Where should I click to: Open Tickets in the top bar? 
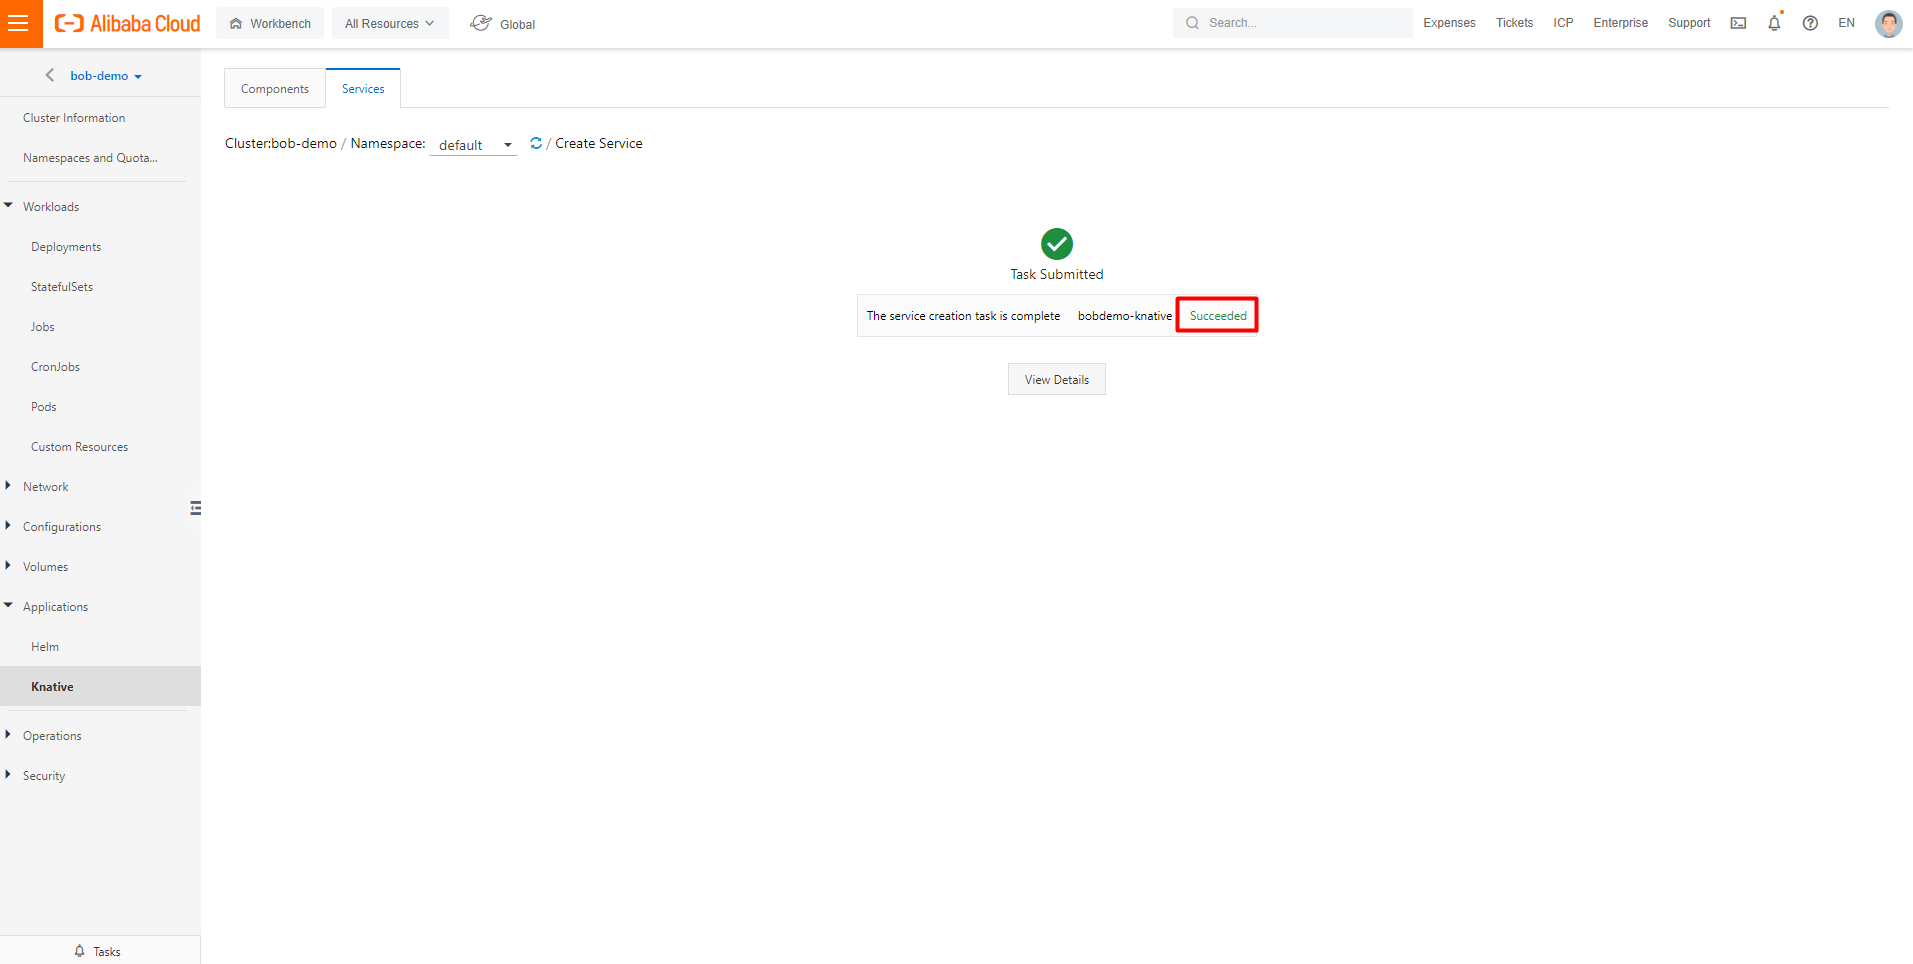(1514, 23)
